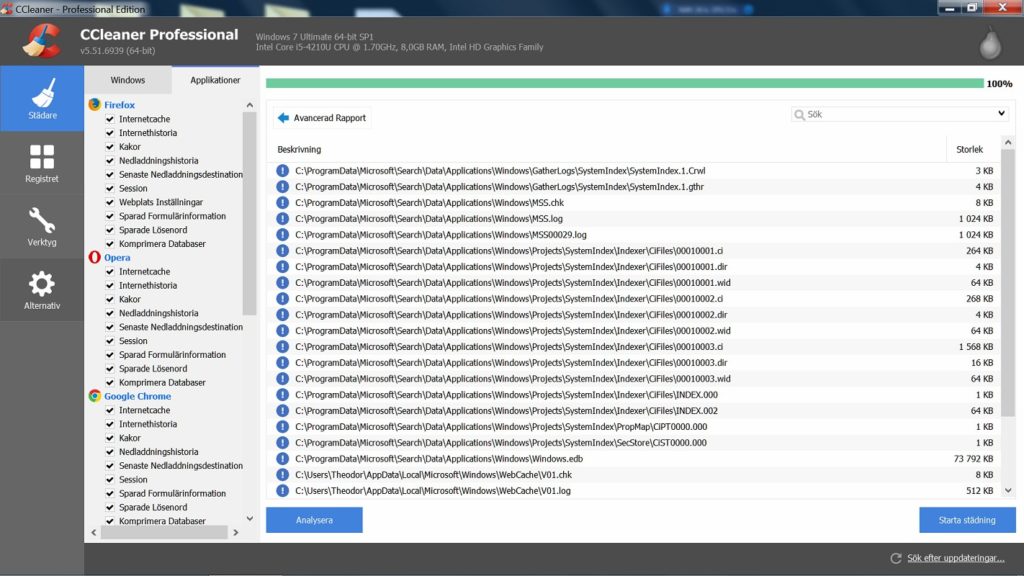
Task: Click info icon for 00010001.ci row
Action: tap(282, 251)
